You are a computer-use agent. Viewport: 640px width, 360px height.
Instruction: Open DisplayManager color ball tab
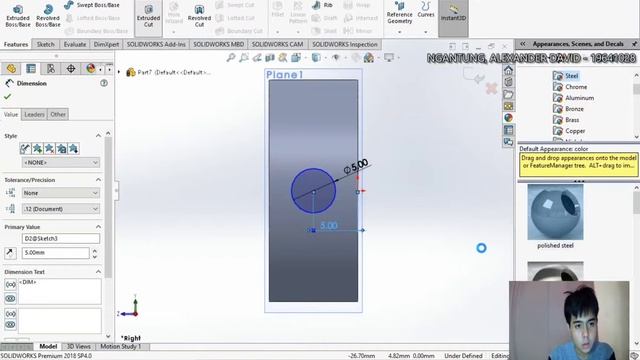91,69
